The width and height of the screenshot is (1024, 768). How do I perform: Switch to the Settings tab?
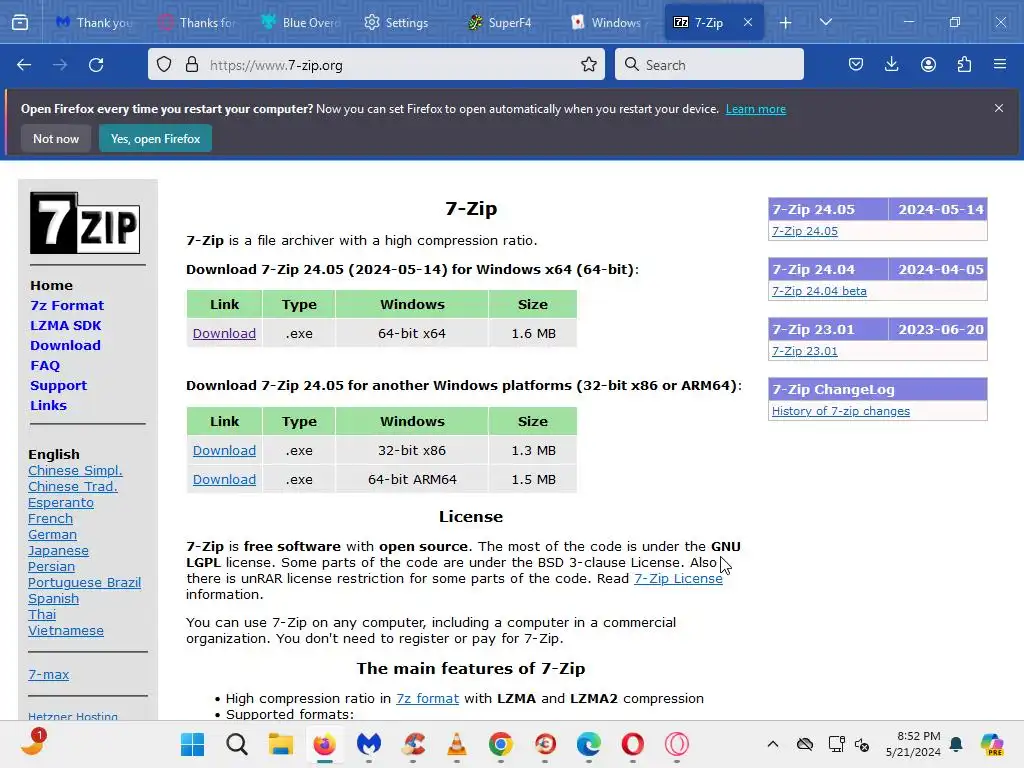[x=397, y=22]
